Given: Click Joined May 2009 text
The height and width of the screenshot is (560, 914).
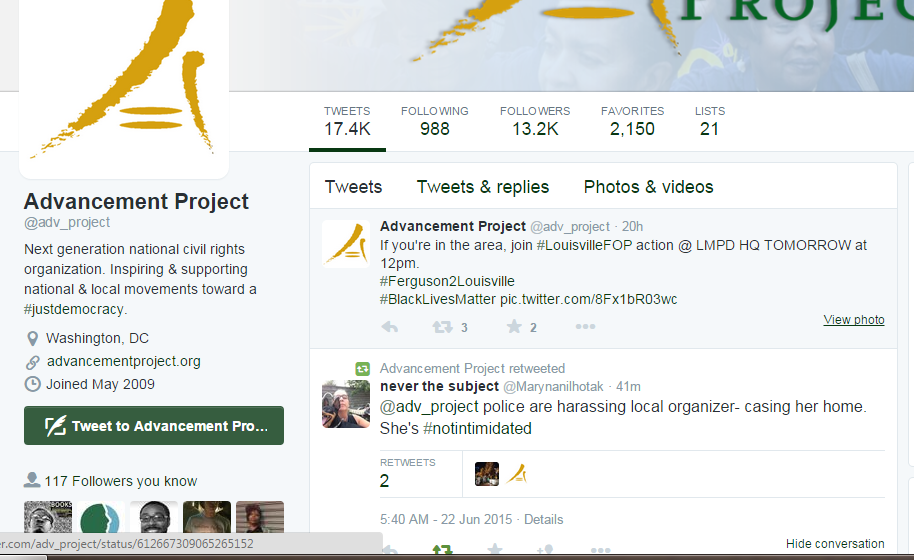Looking at the screenshot, I should coord(100,385).
